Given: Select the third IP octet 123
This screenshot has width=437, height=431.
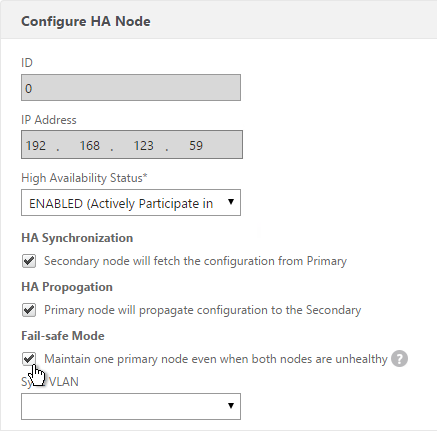Looking at the screenshot, I should click(x=144, y=146).
